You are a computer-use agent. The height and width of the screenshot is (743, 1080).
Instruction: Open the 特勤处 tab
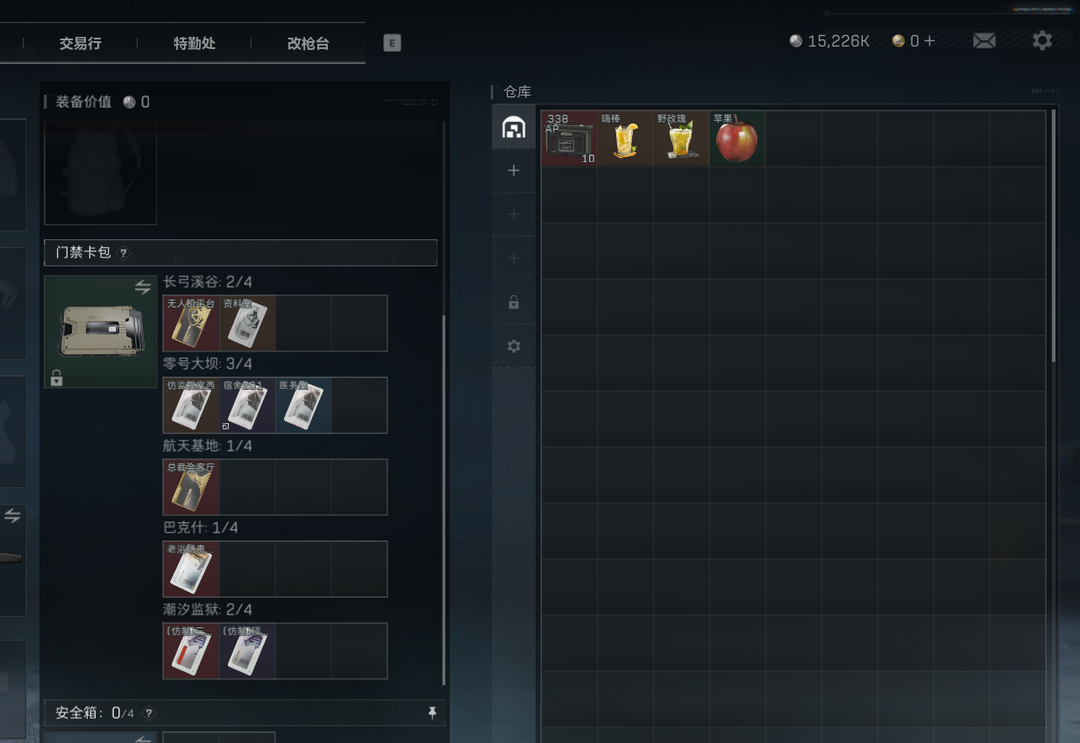pyautogui.click(x=194, y=43)
